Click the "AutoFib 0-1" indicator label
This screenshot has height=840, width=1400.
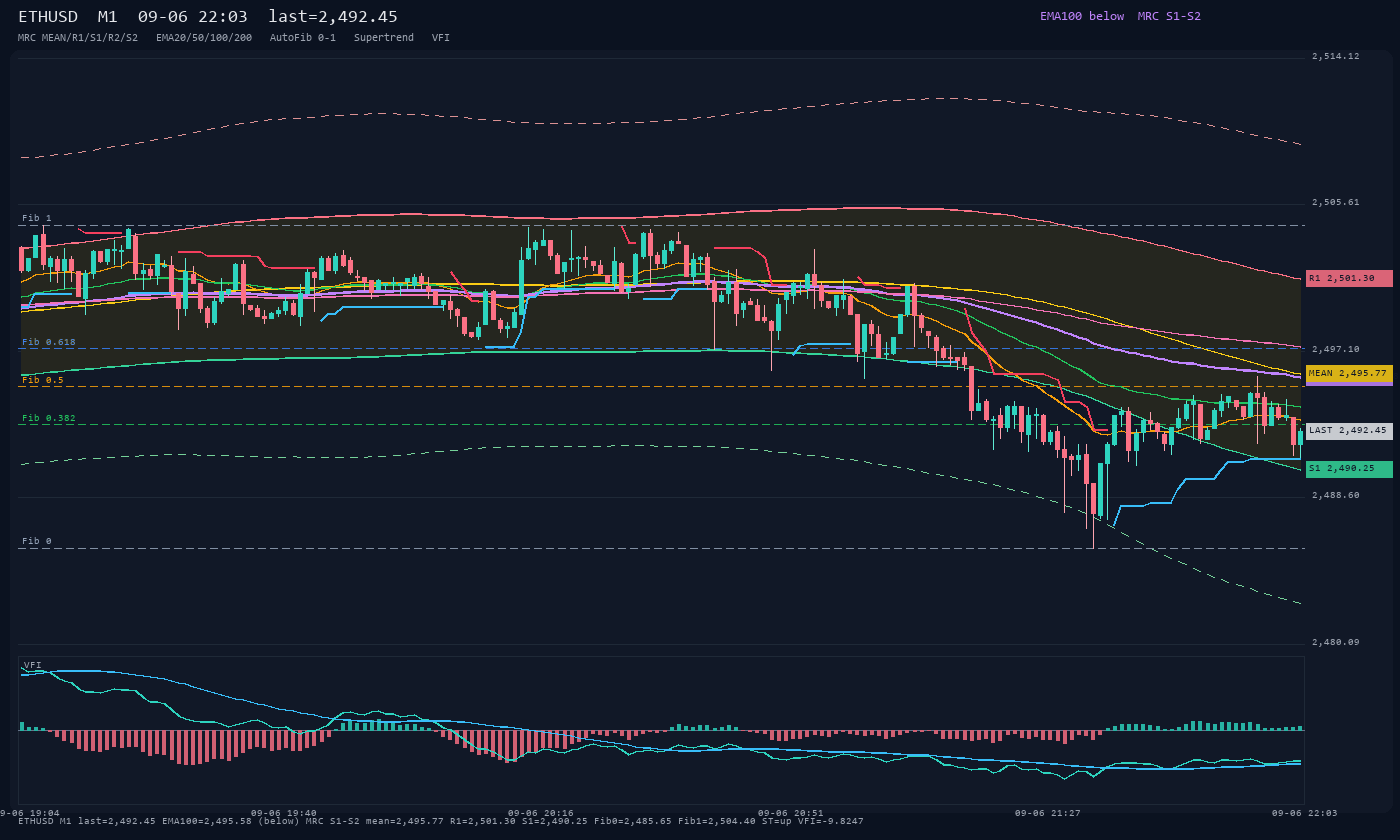coord(303,37)
